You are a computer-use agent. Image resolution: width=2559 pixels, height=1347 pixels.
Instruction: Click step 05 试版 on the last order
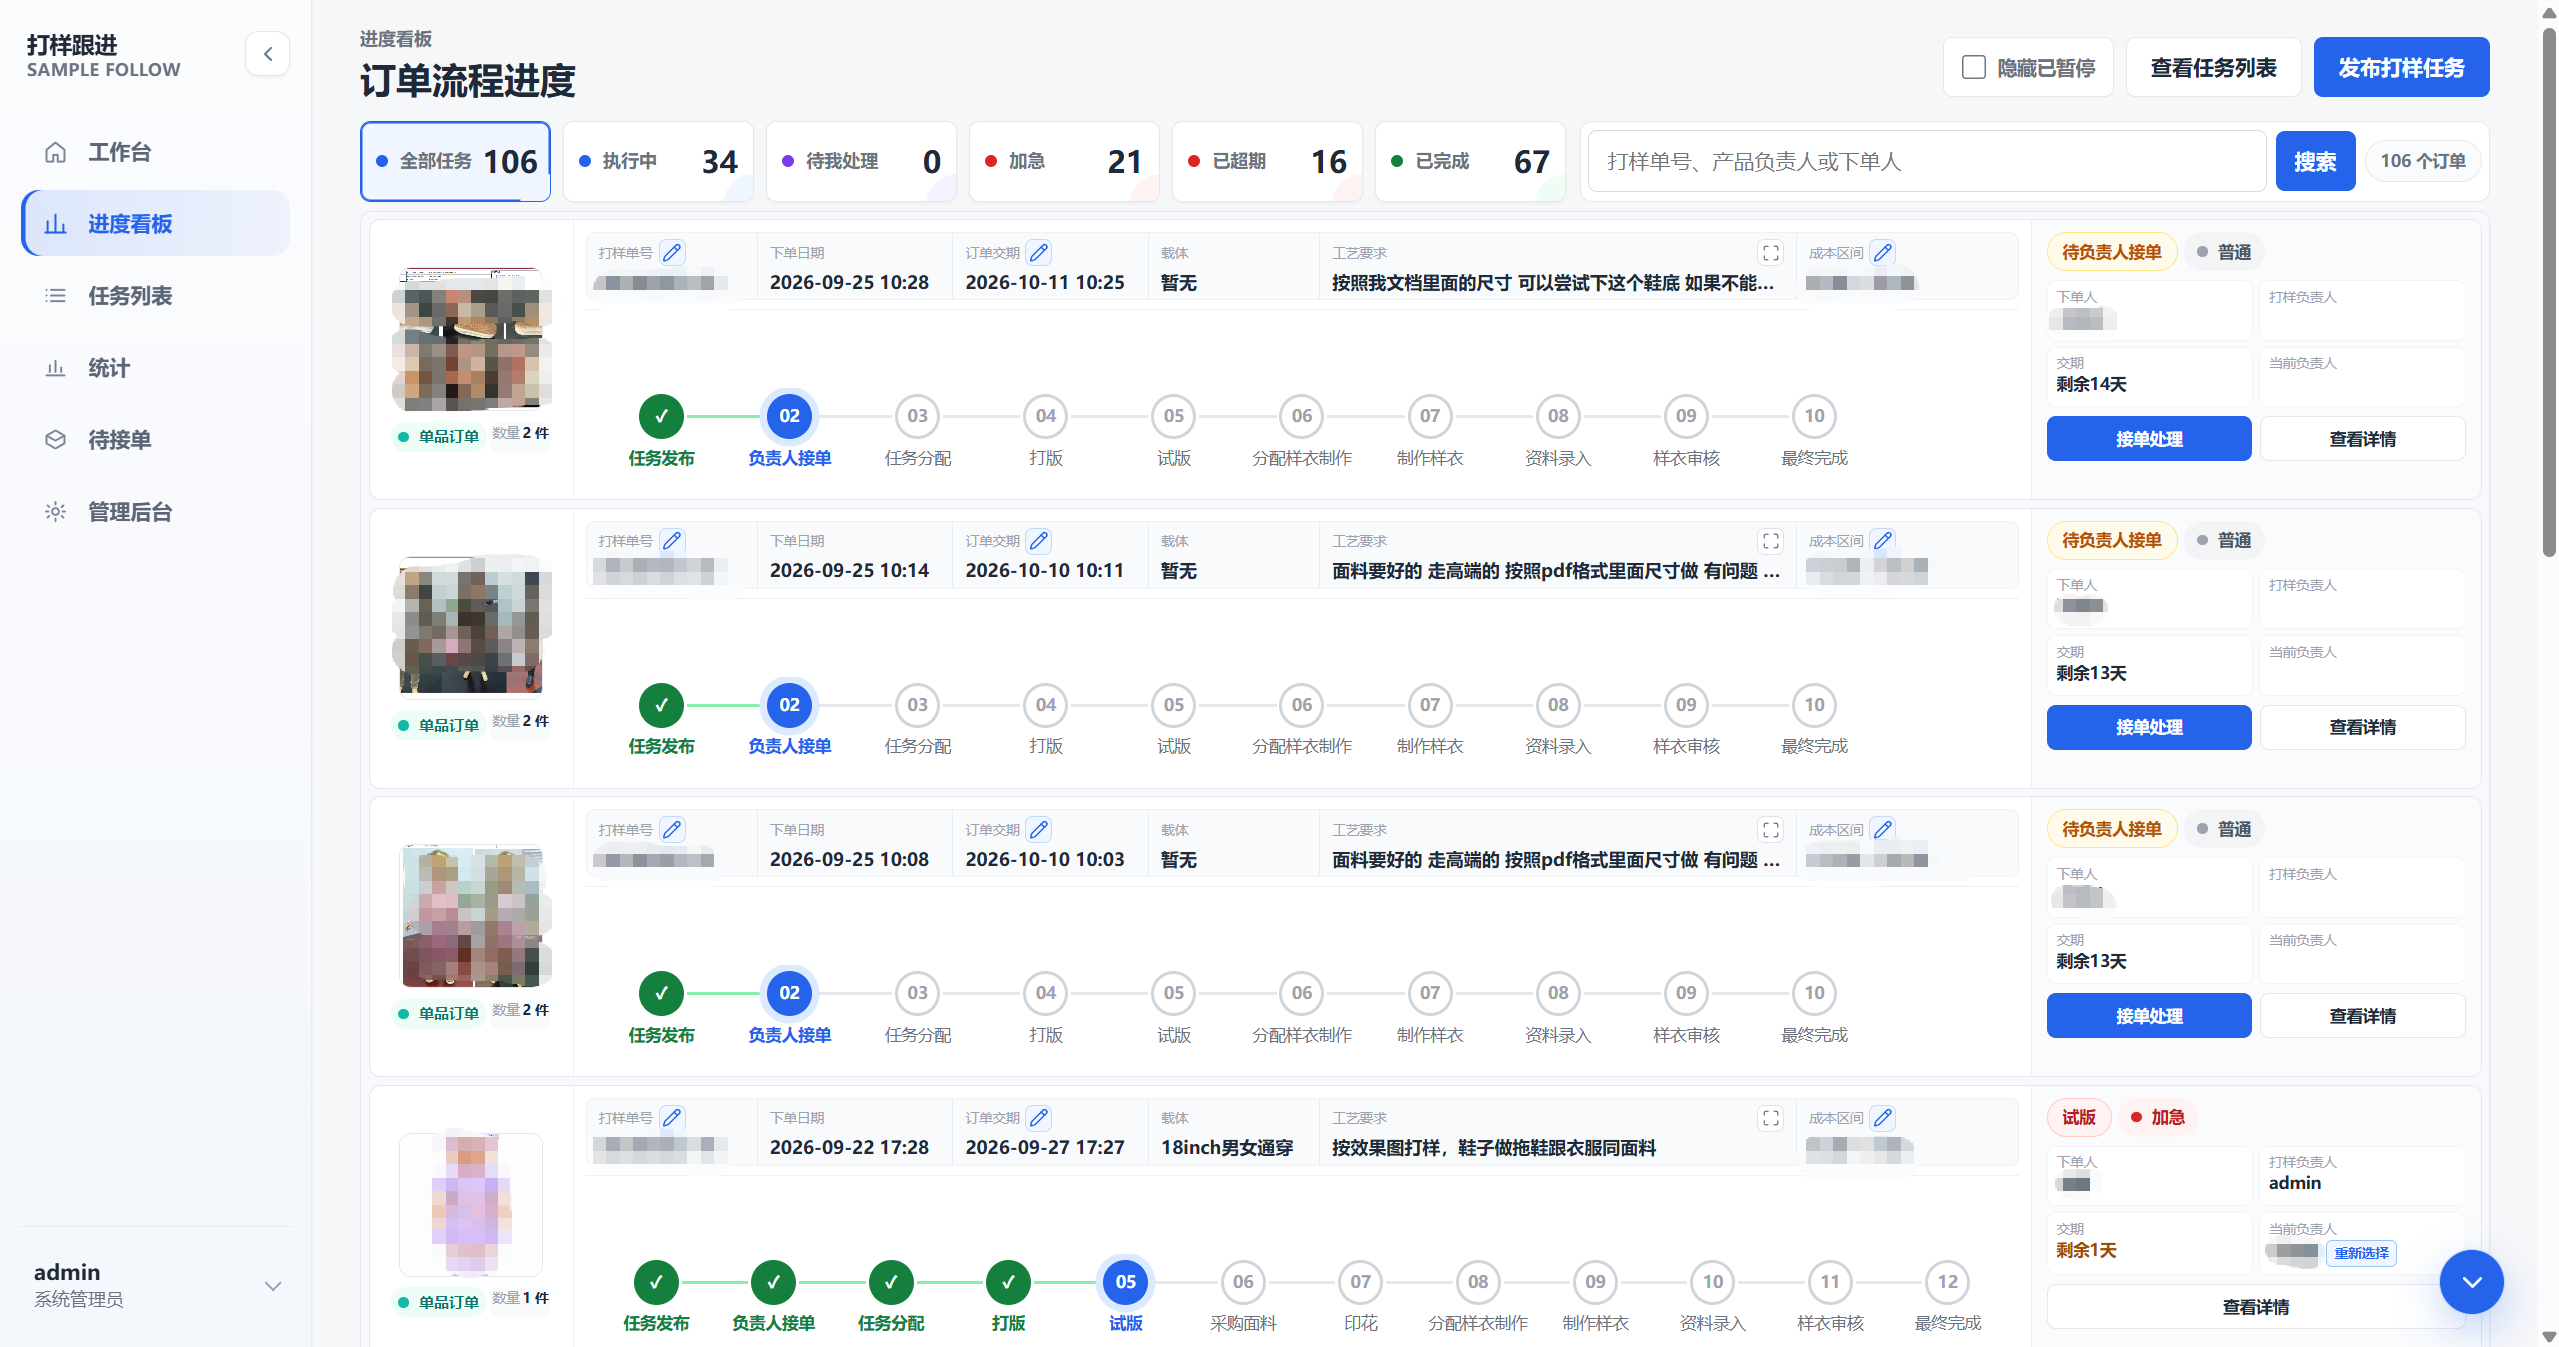coord(1126,1282)
